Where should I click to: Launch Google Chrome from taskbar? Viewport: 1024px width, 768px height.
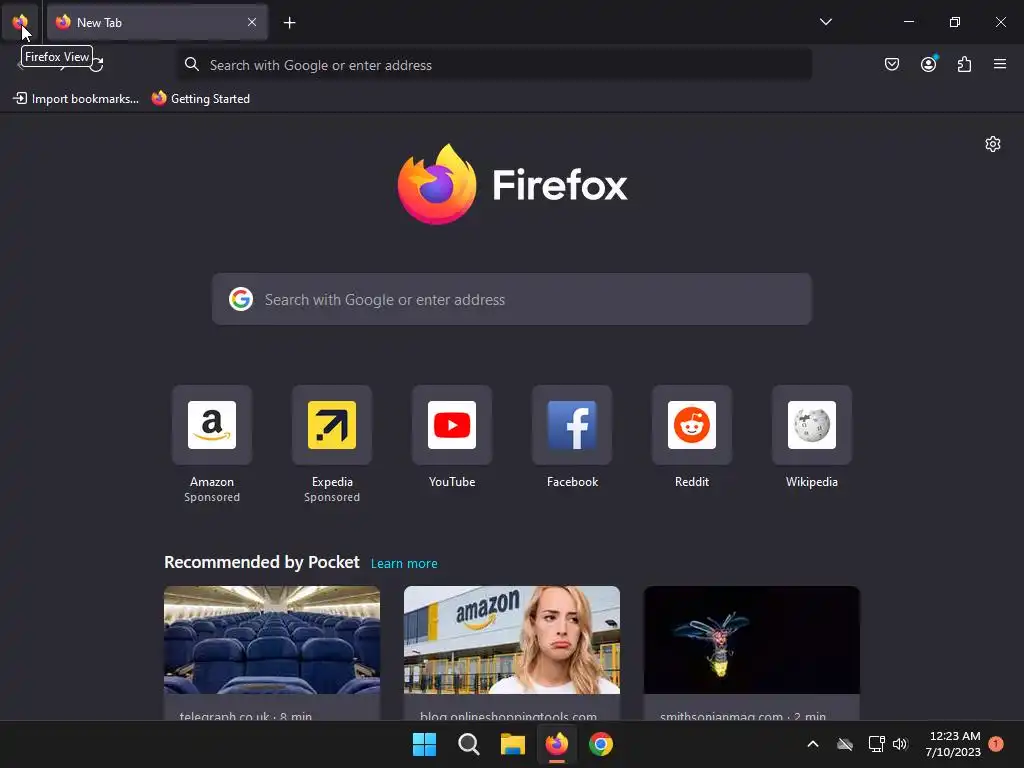(601, 744)
